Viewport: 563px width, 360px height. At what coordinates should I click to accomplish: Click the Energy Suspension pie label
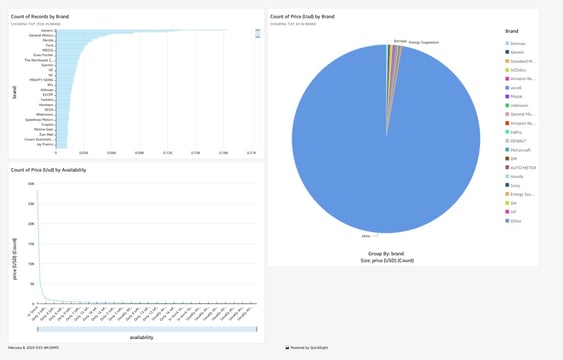(424, 42)
